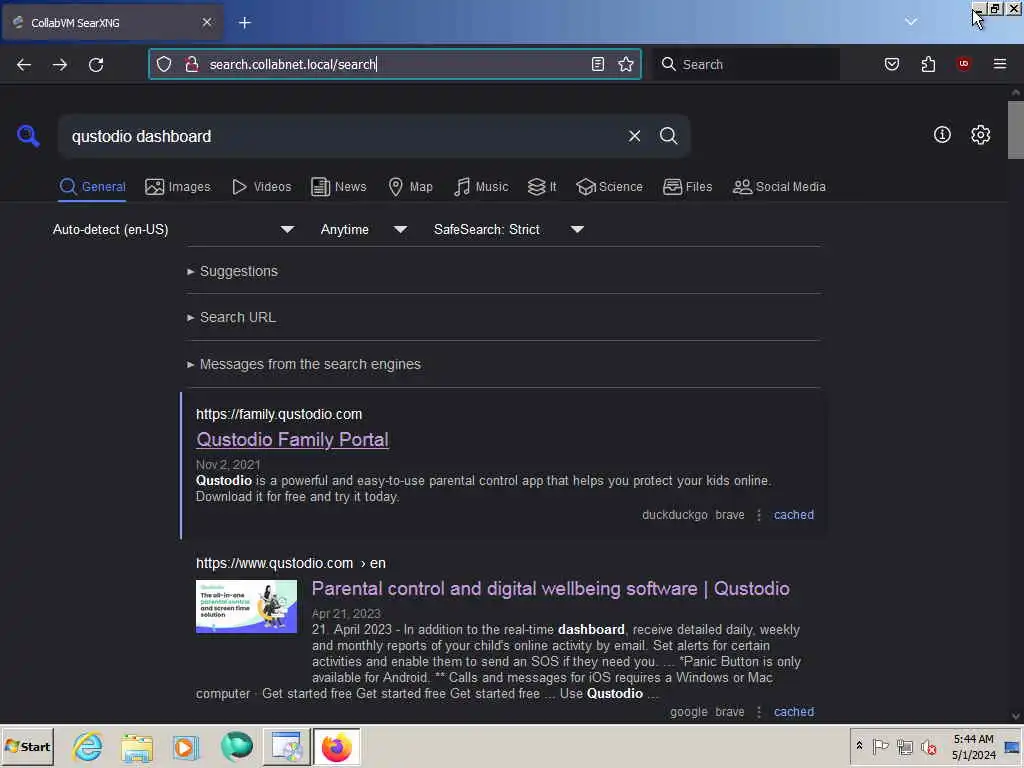Click google engine label
The image size is (1024, 768).
pos(688,712)
